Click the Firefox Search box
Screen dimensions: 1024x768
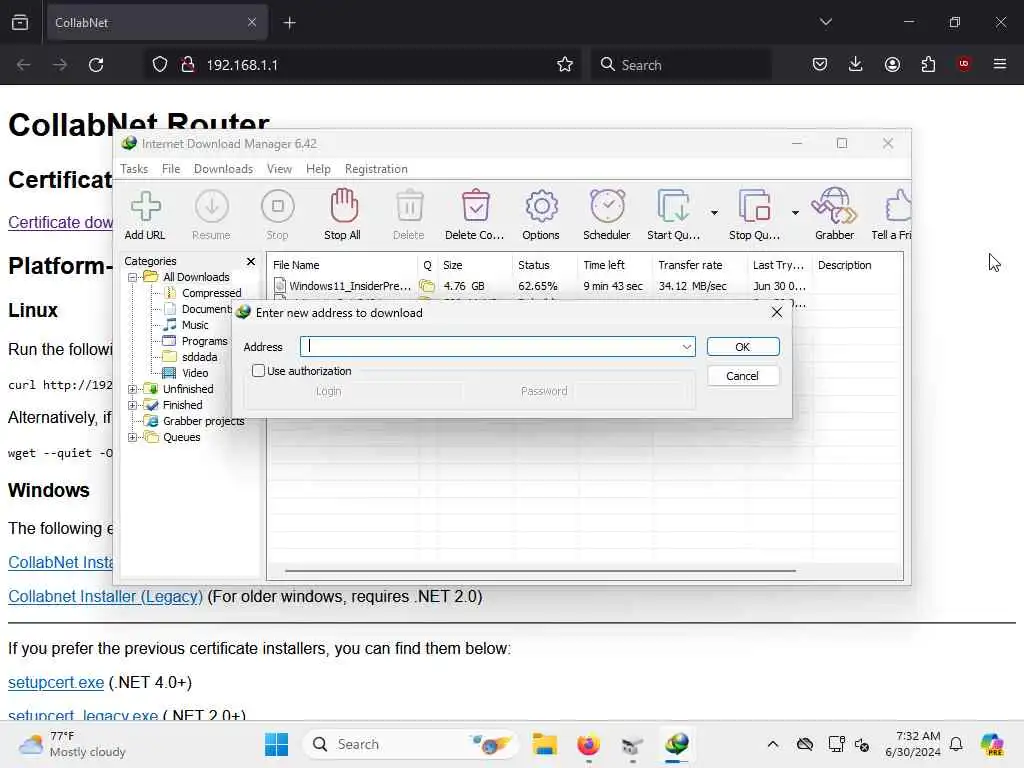point(681,65)
